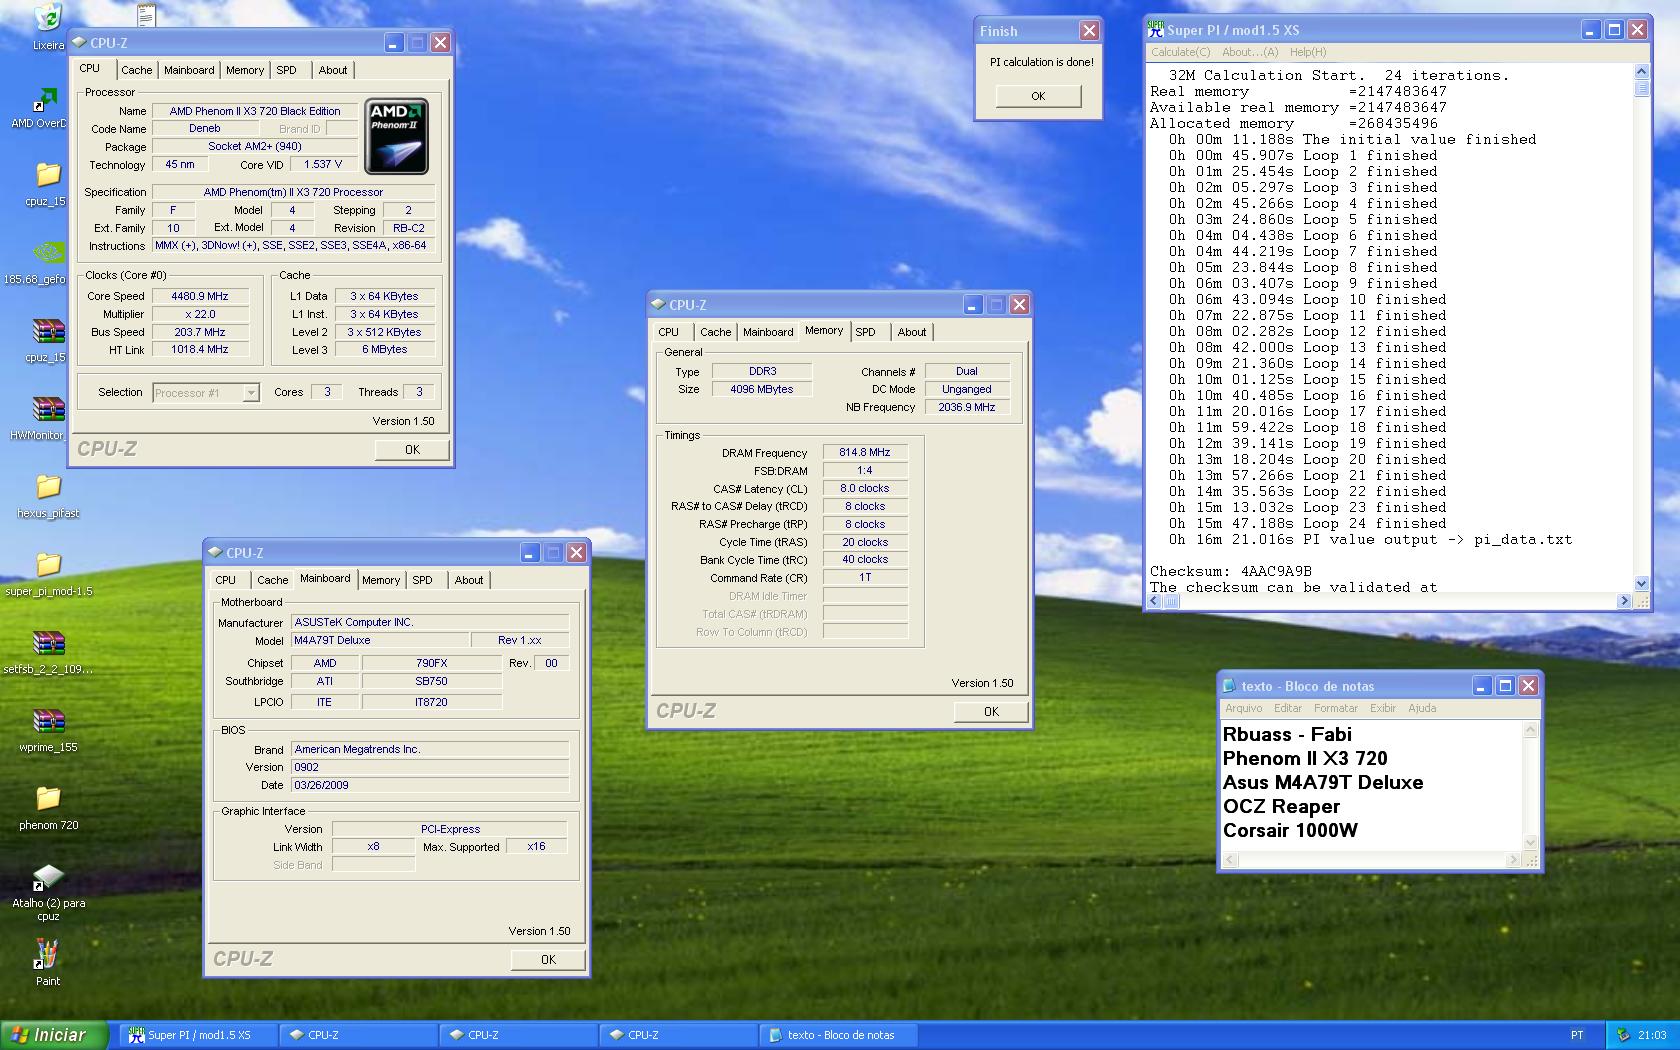Confirm OK in the Finish dialog
Screen dimensions: 1680x1050
pyautogui.click(x=1038, y=96)
